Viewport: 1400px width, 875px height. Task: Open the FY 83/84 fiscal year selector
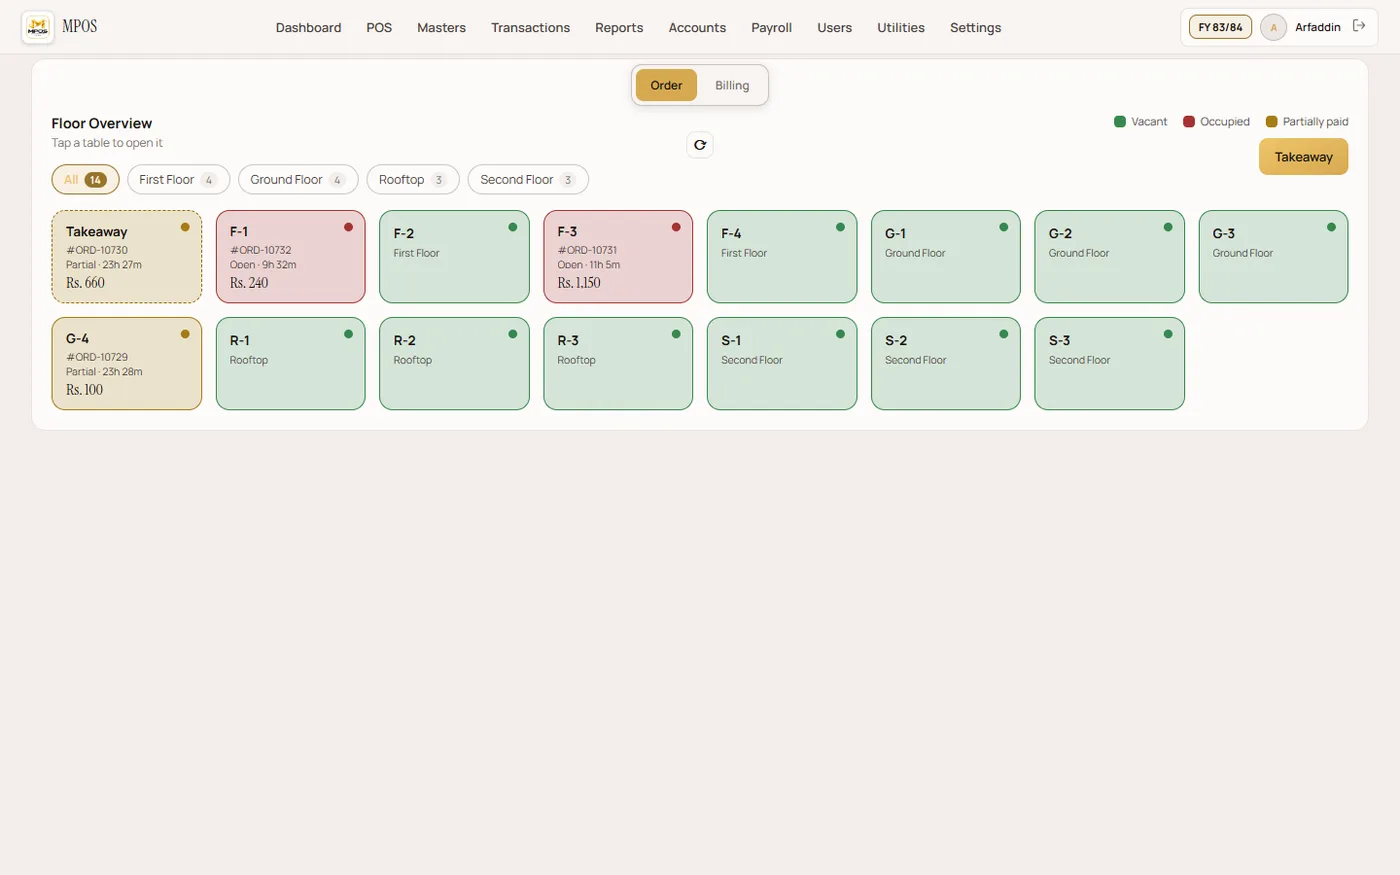[x=1220, y=27]
